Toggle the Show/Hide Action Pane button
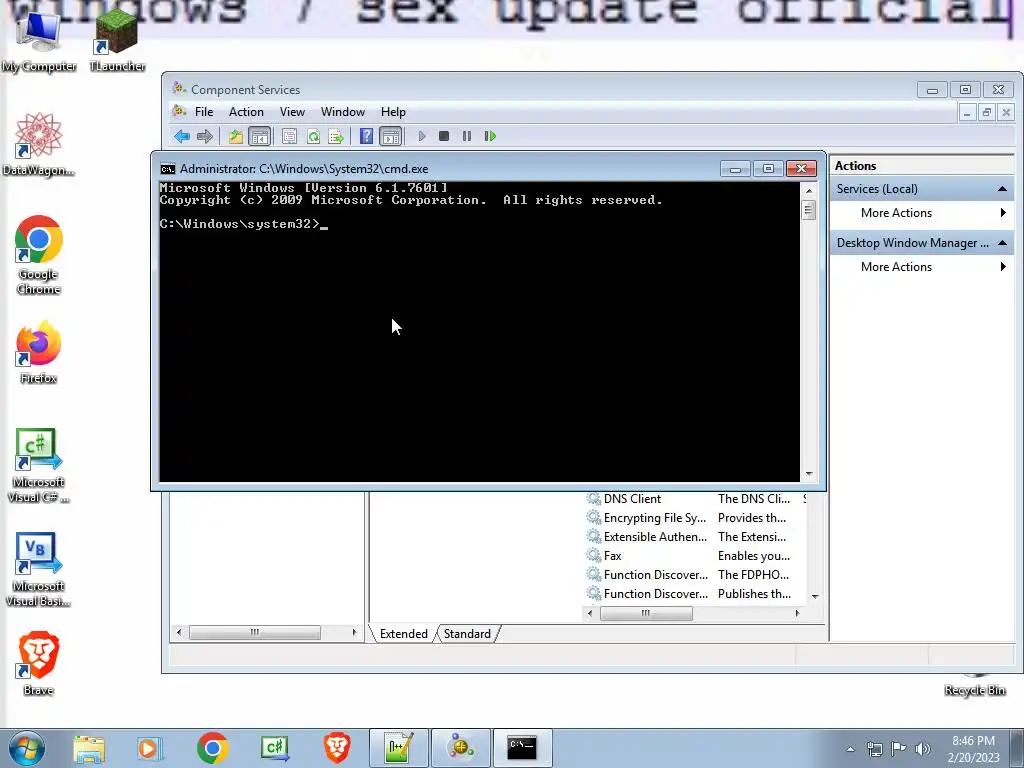Screen dimensions: 1024x768 391,136
